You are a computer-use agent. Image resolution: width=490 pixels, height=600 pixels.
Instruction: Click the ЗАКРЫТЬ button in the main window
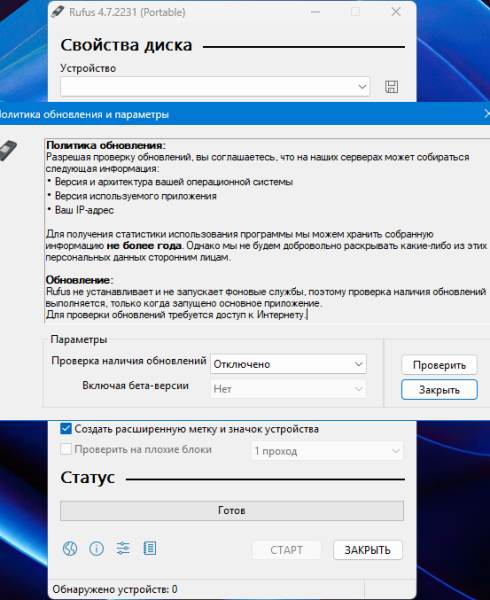click(x=368, y=550)
